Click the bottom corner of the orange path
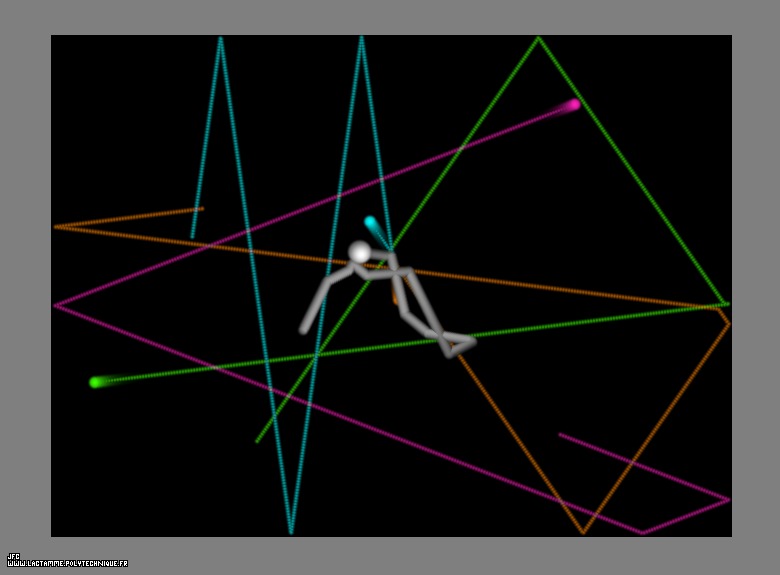 (x=583, y=533)
